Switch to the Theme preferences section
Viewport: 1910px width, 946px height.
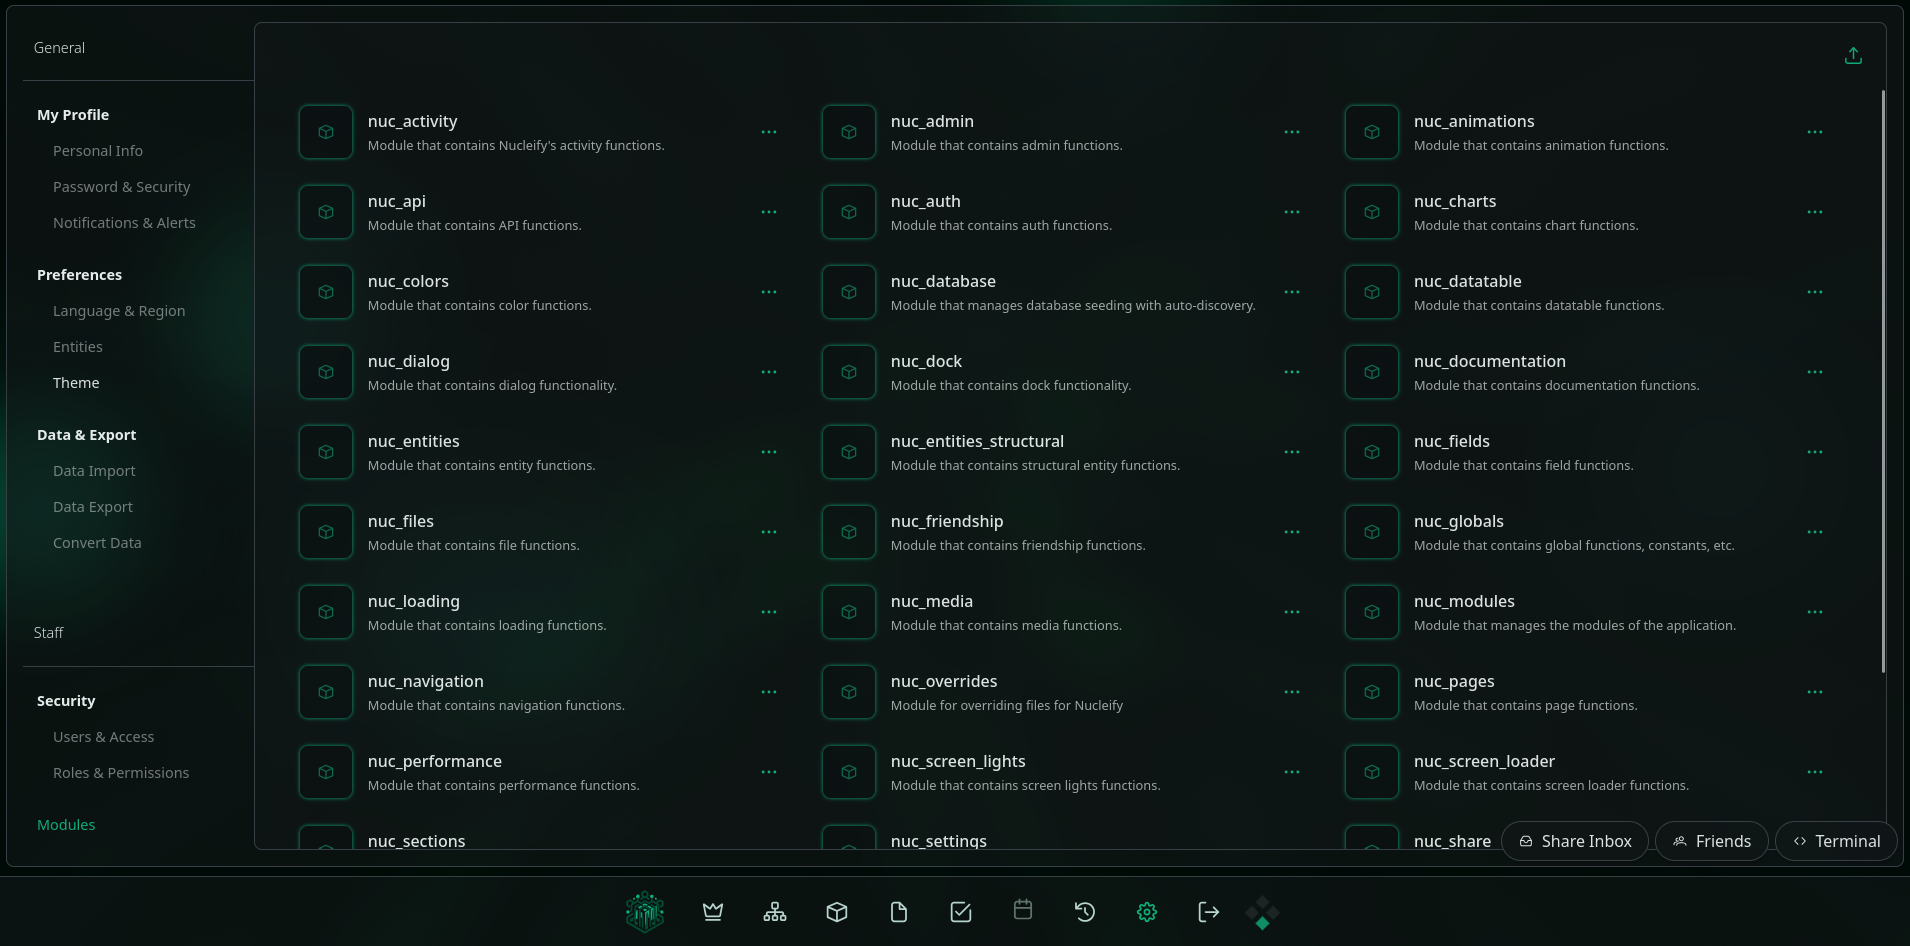click(x=76, y=382)
